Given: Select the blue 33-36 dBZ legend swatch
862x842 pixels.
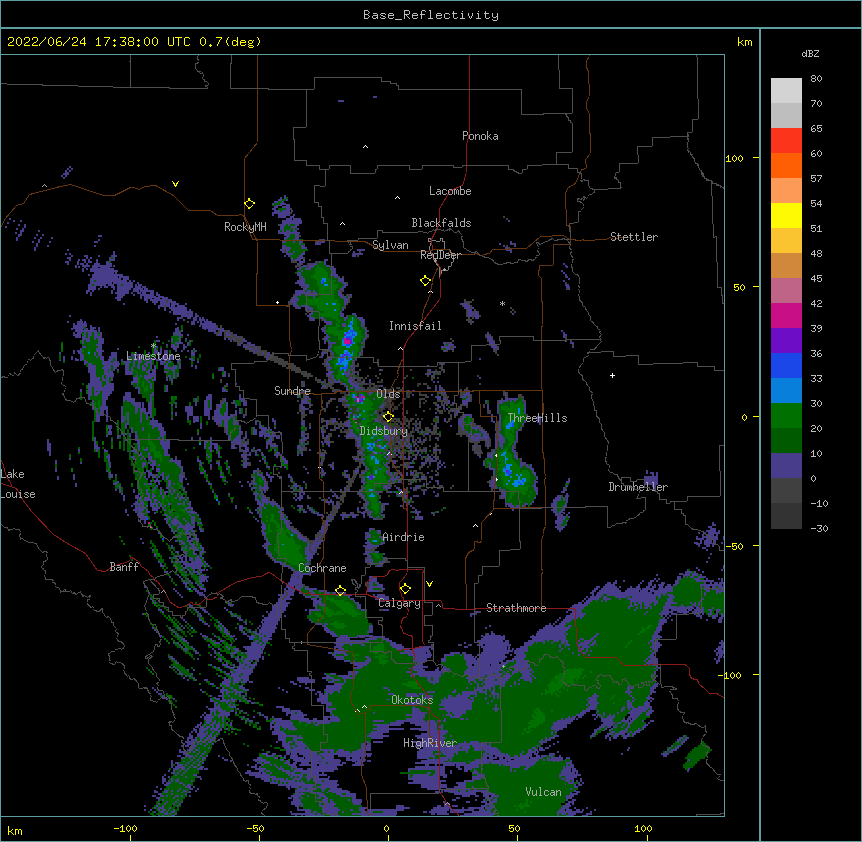Looking at the screenshot, I should (786, 366).
